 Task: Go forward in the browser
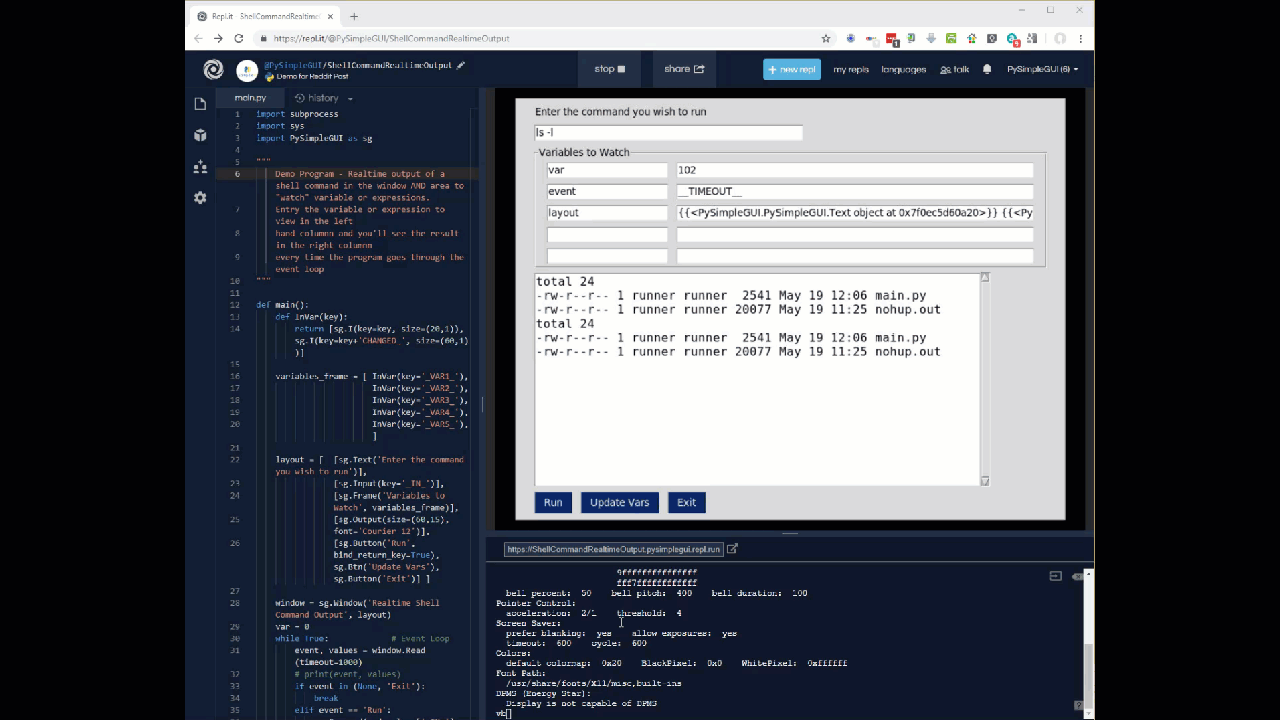tap(218, 38)
